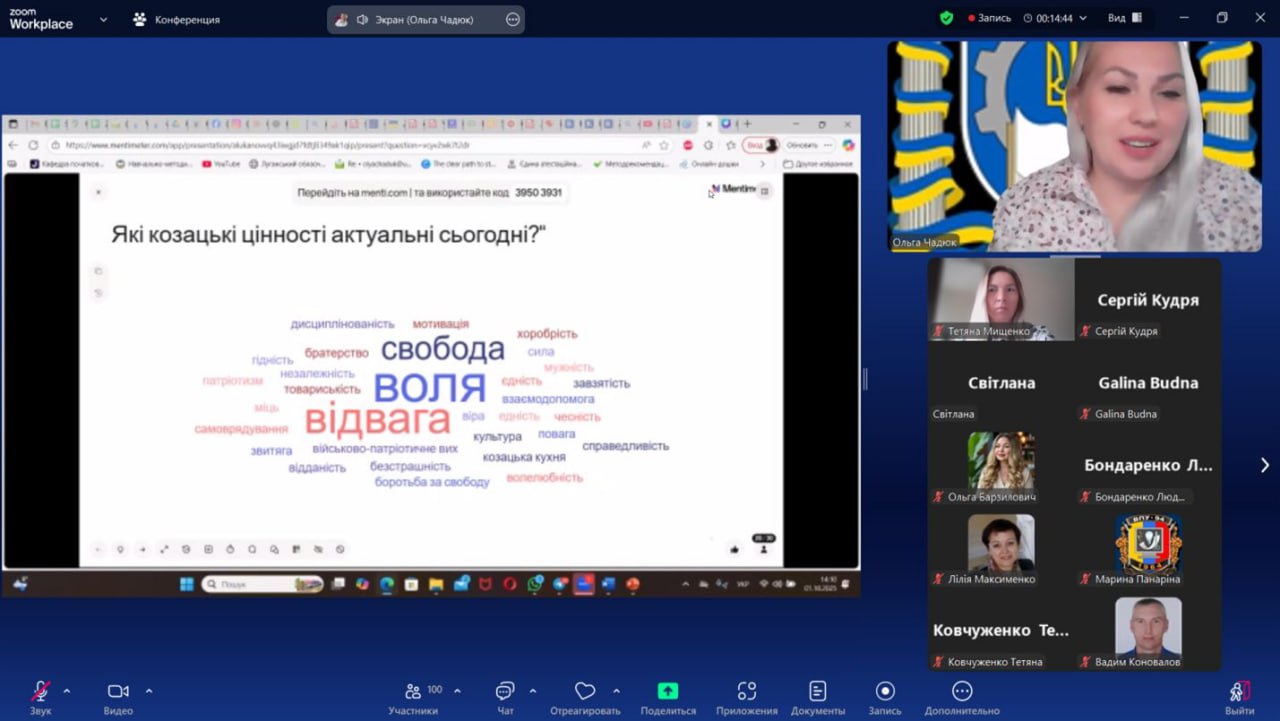Open the Zoom Workplace dropdown menu

pyautogui.click(x=103, y=19)
